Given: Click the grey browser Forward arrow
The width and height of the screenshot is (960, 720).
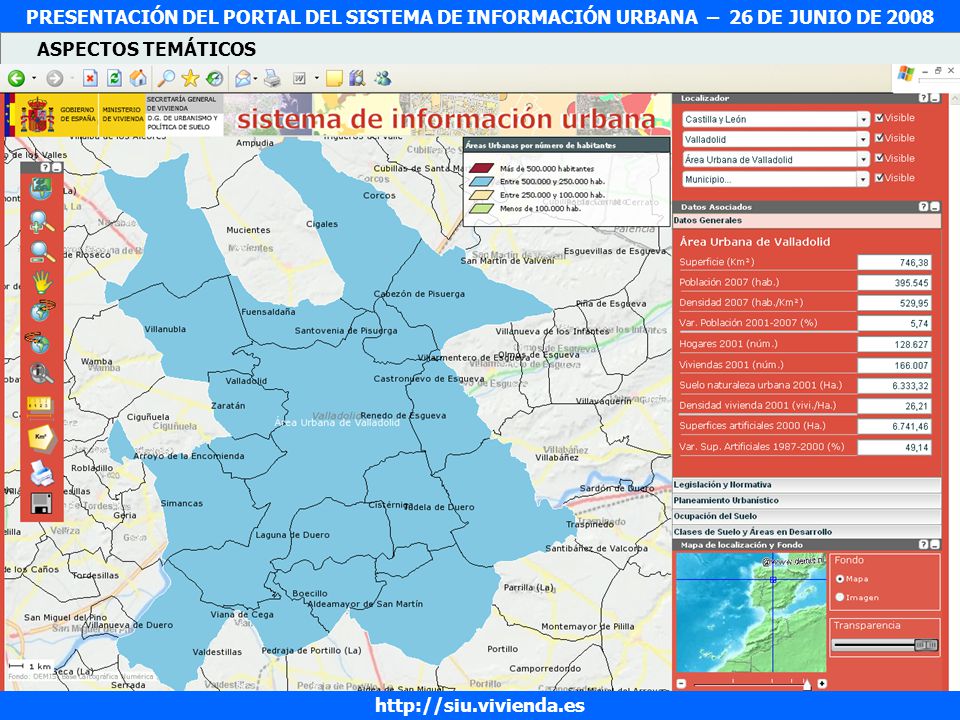Looking at the screenshot, I should pos(54,78).
